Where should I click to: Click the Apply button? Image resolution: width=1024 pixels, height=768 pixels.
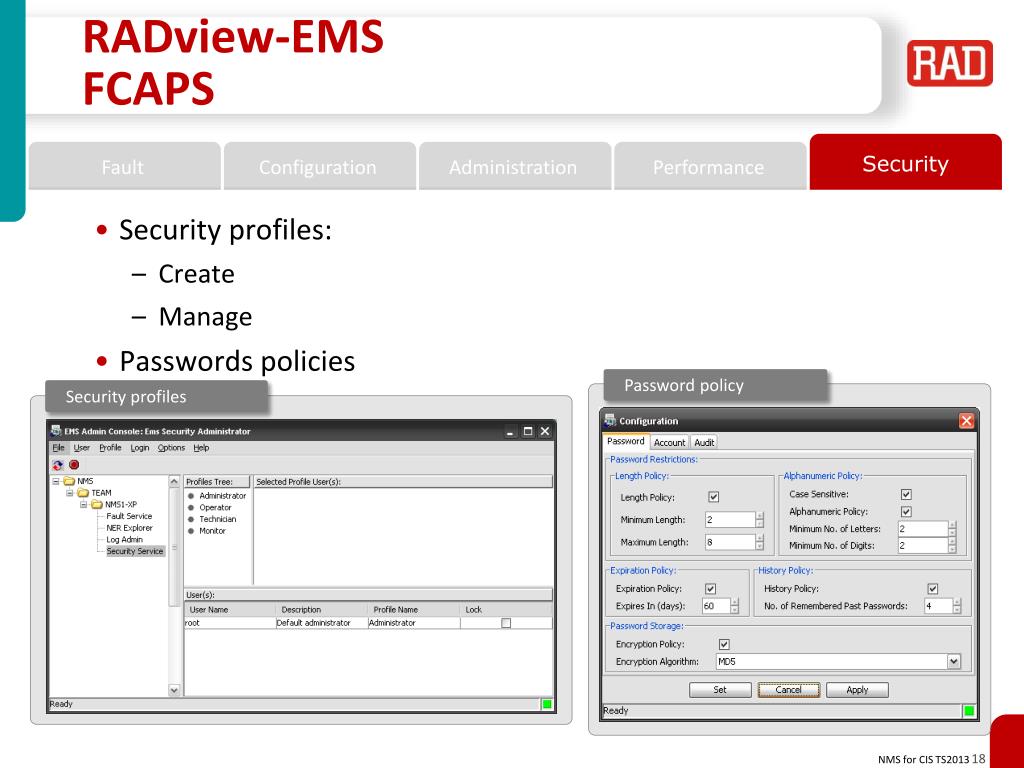pyautogui.click(x=857, y=690)
